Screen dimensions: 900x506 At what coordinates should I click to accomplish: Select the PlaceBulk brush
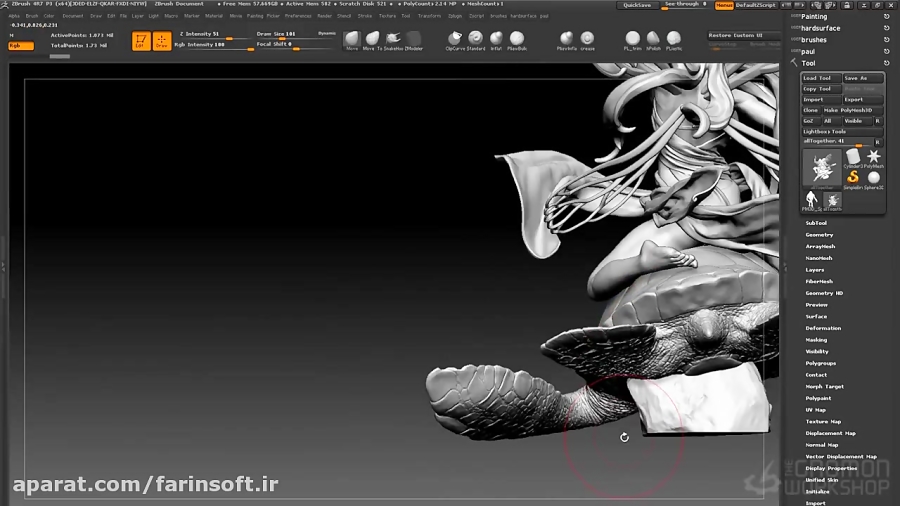517,40
